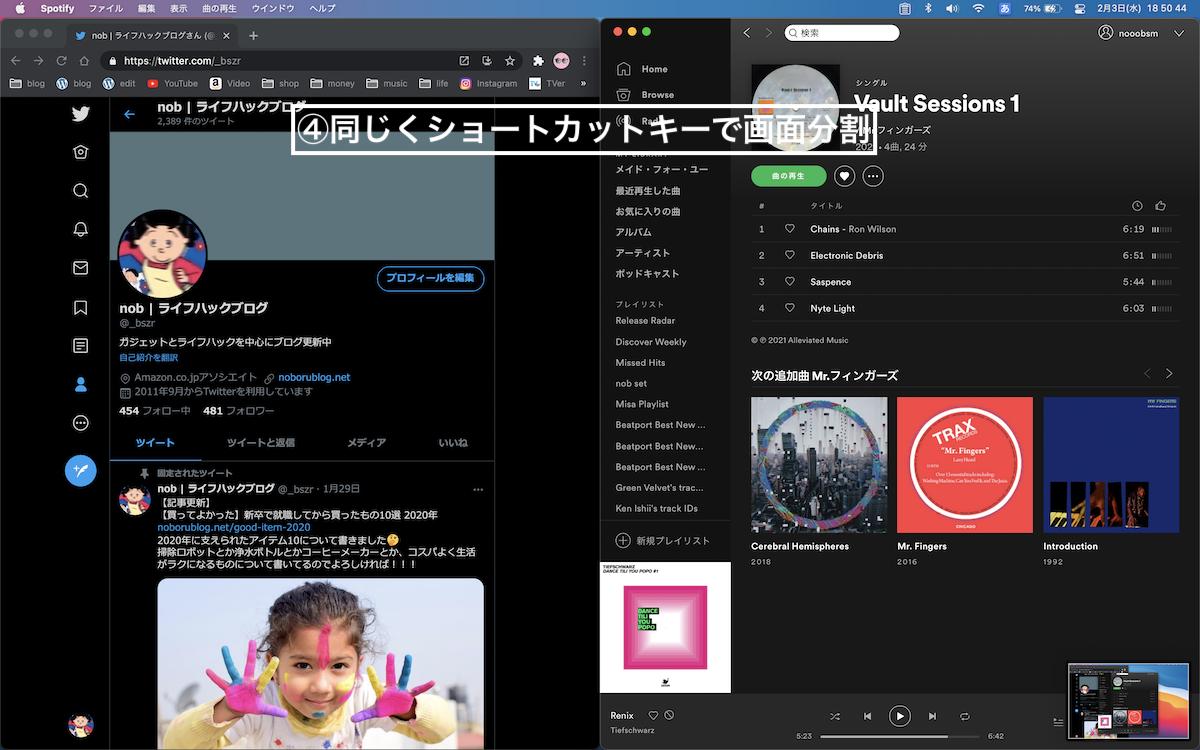
Task: Go back in Spotify navigation
Action: 747,33
